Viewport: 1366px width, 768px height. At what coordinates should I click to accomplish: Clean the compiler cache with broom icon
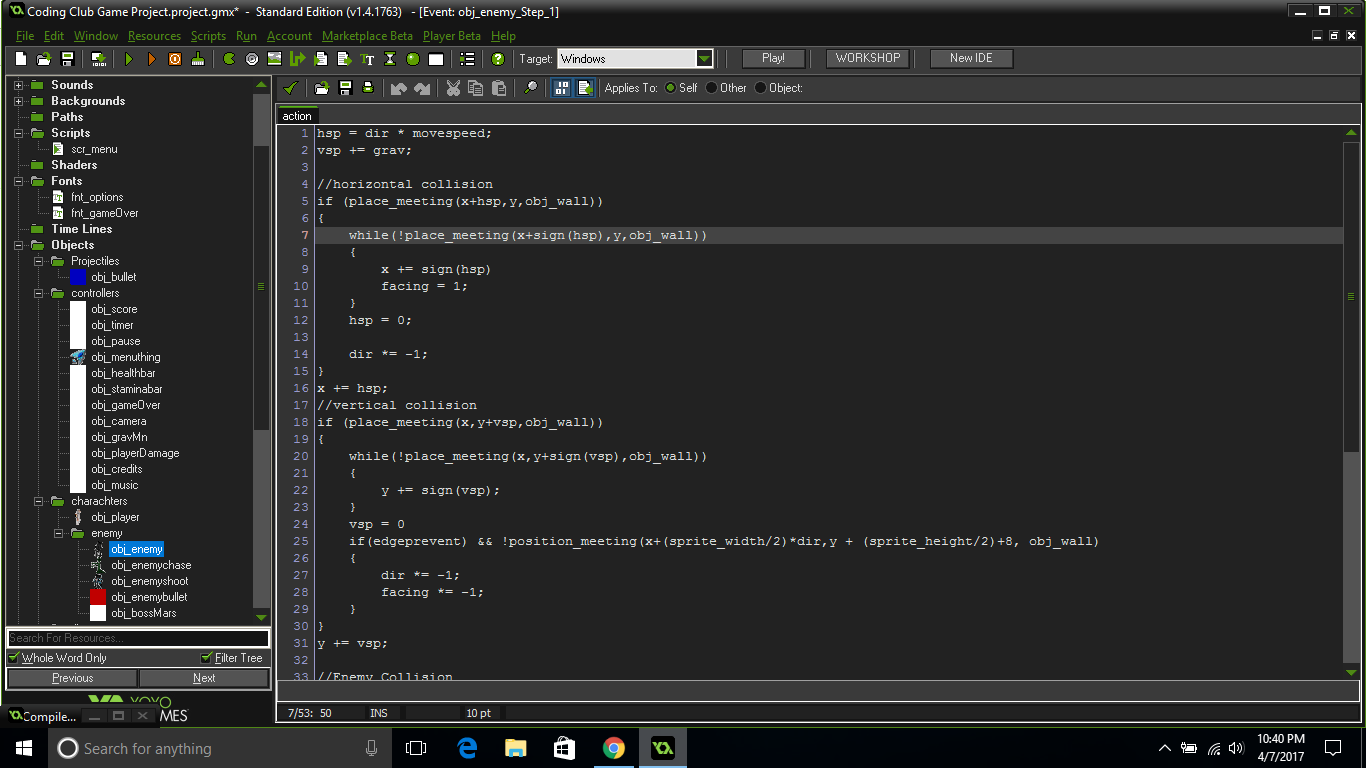coord(196,58)
